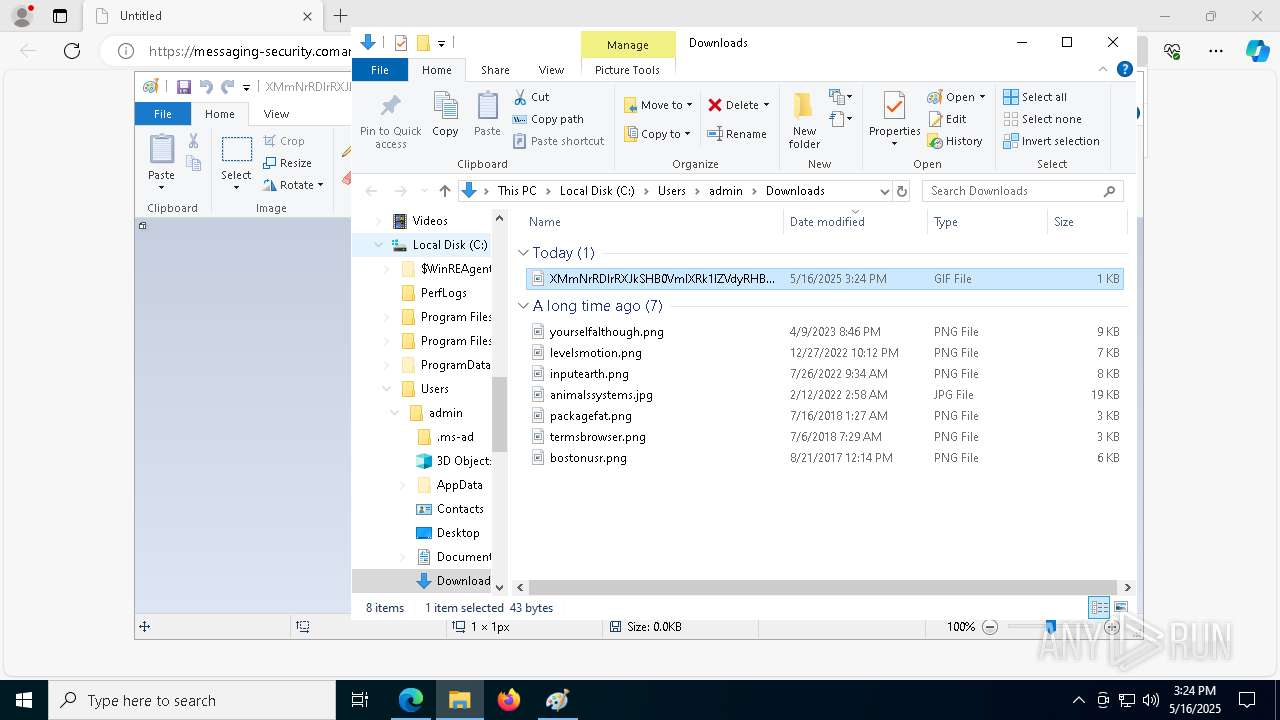Expand Open button dropdown arrow

(x=982, y=97)
